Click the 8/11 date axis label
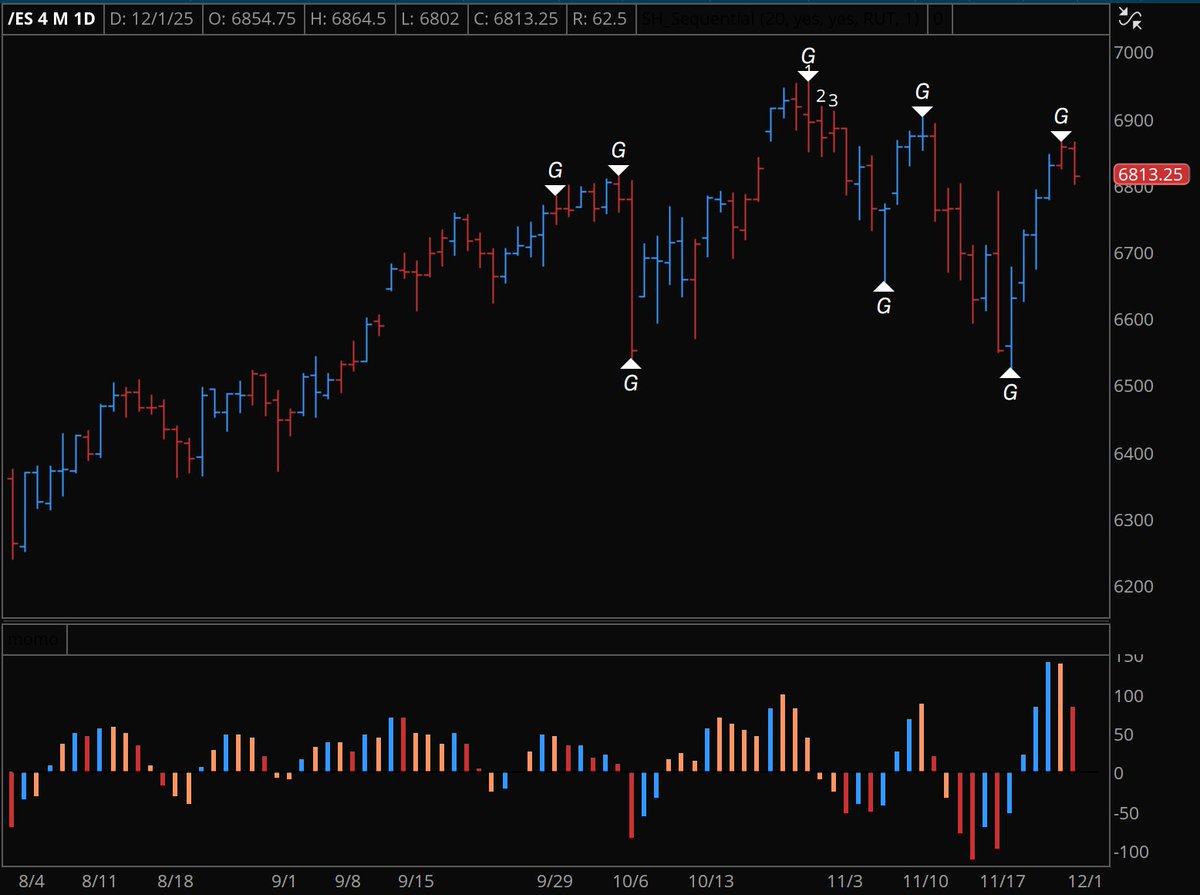 (x=100, y=881)
